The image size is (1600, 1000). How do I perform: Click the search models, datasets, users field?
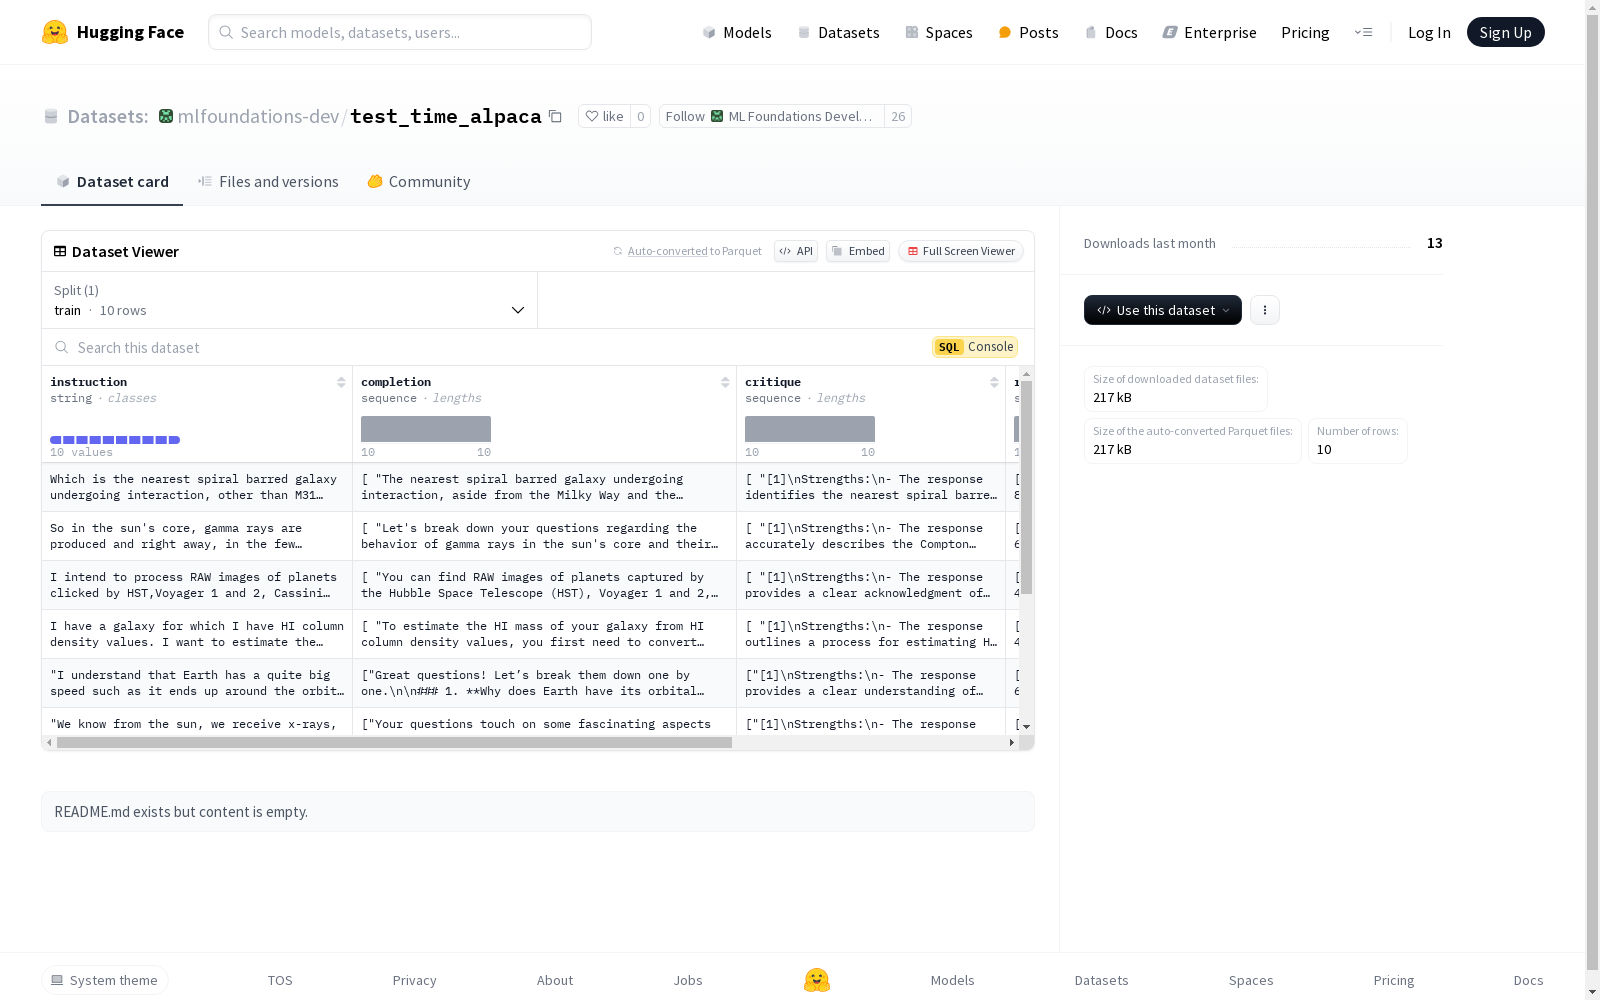(x=400, y=32)
